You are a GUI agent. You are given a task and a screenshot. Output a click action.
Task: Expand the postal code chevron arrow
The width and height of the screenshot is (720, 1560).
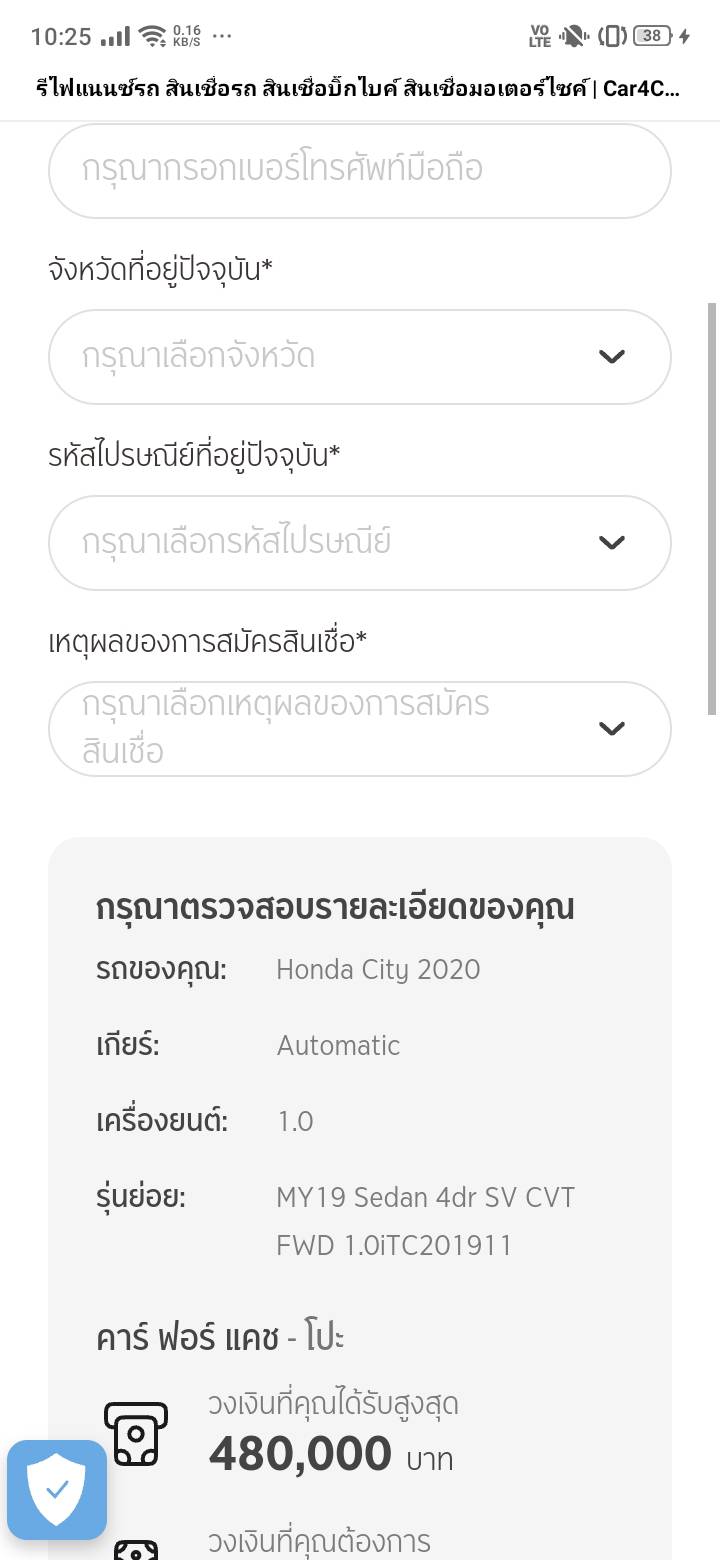click(x=611, y=543)
